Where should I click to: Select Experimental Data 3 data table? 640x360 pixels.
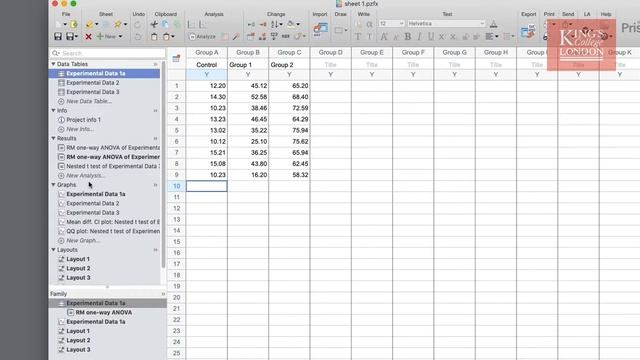coord(93,92)
